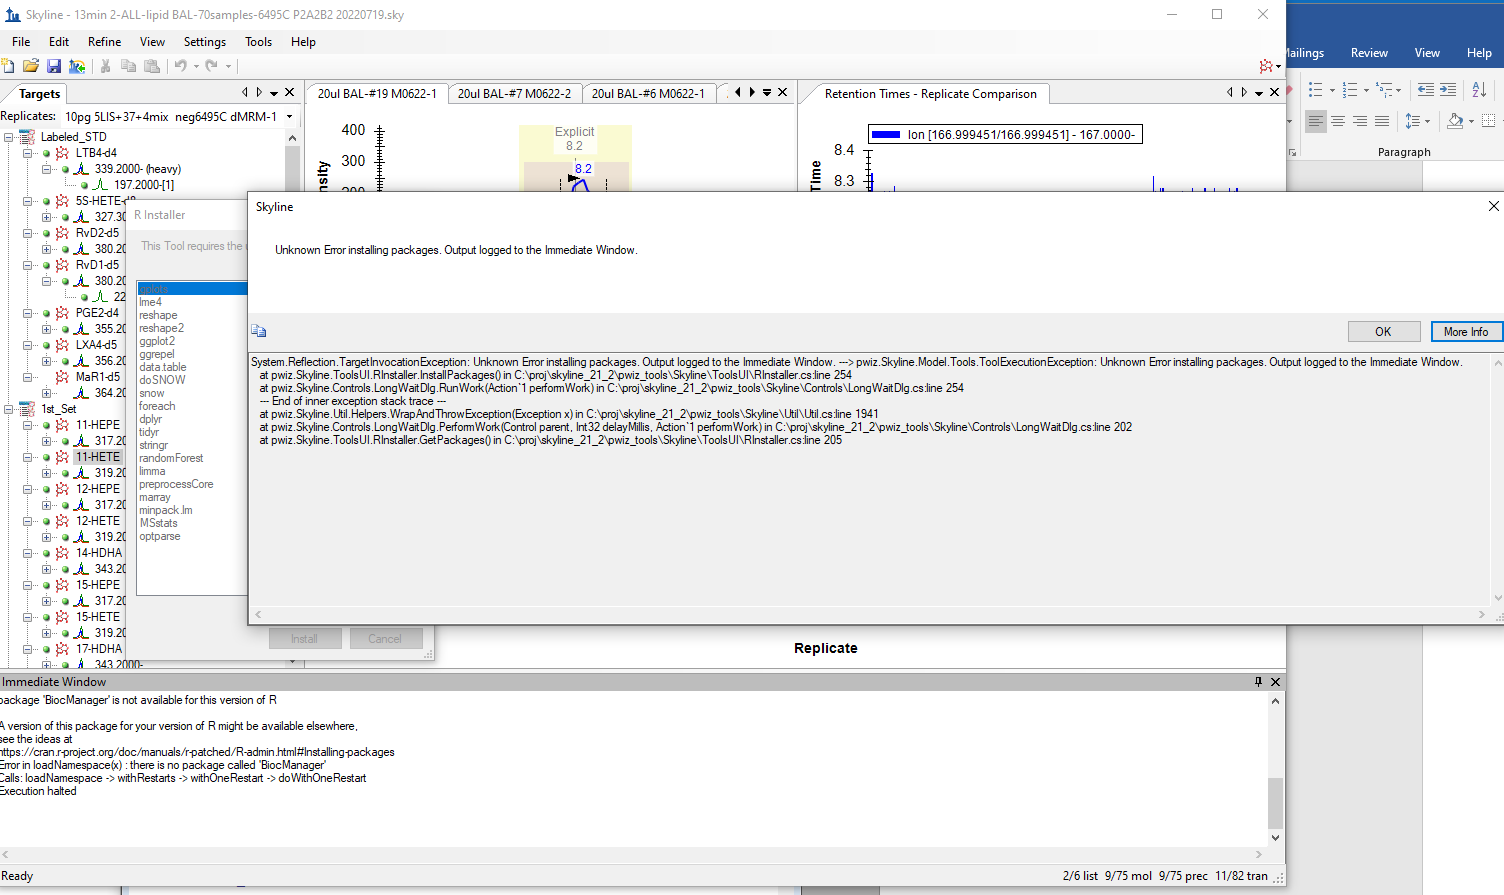
Task: Toggle the Align Left paragraph button
Action: point(1315,121)
